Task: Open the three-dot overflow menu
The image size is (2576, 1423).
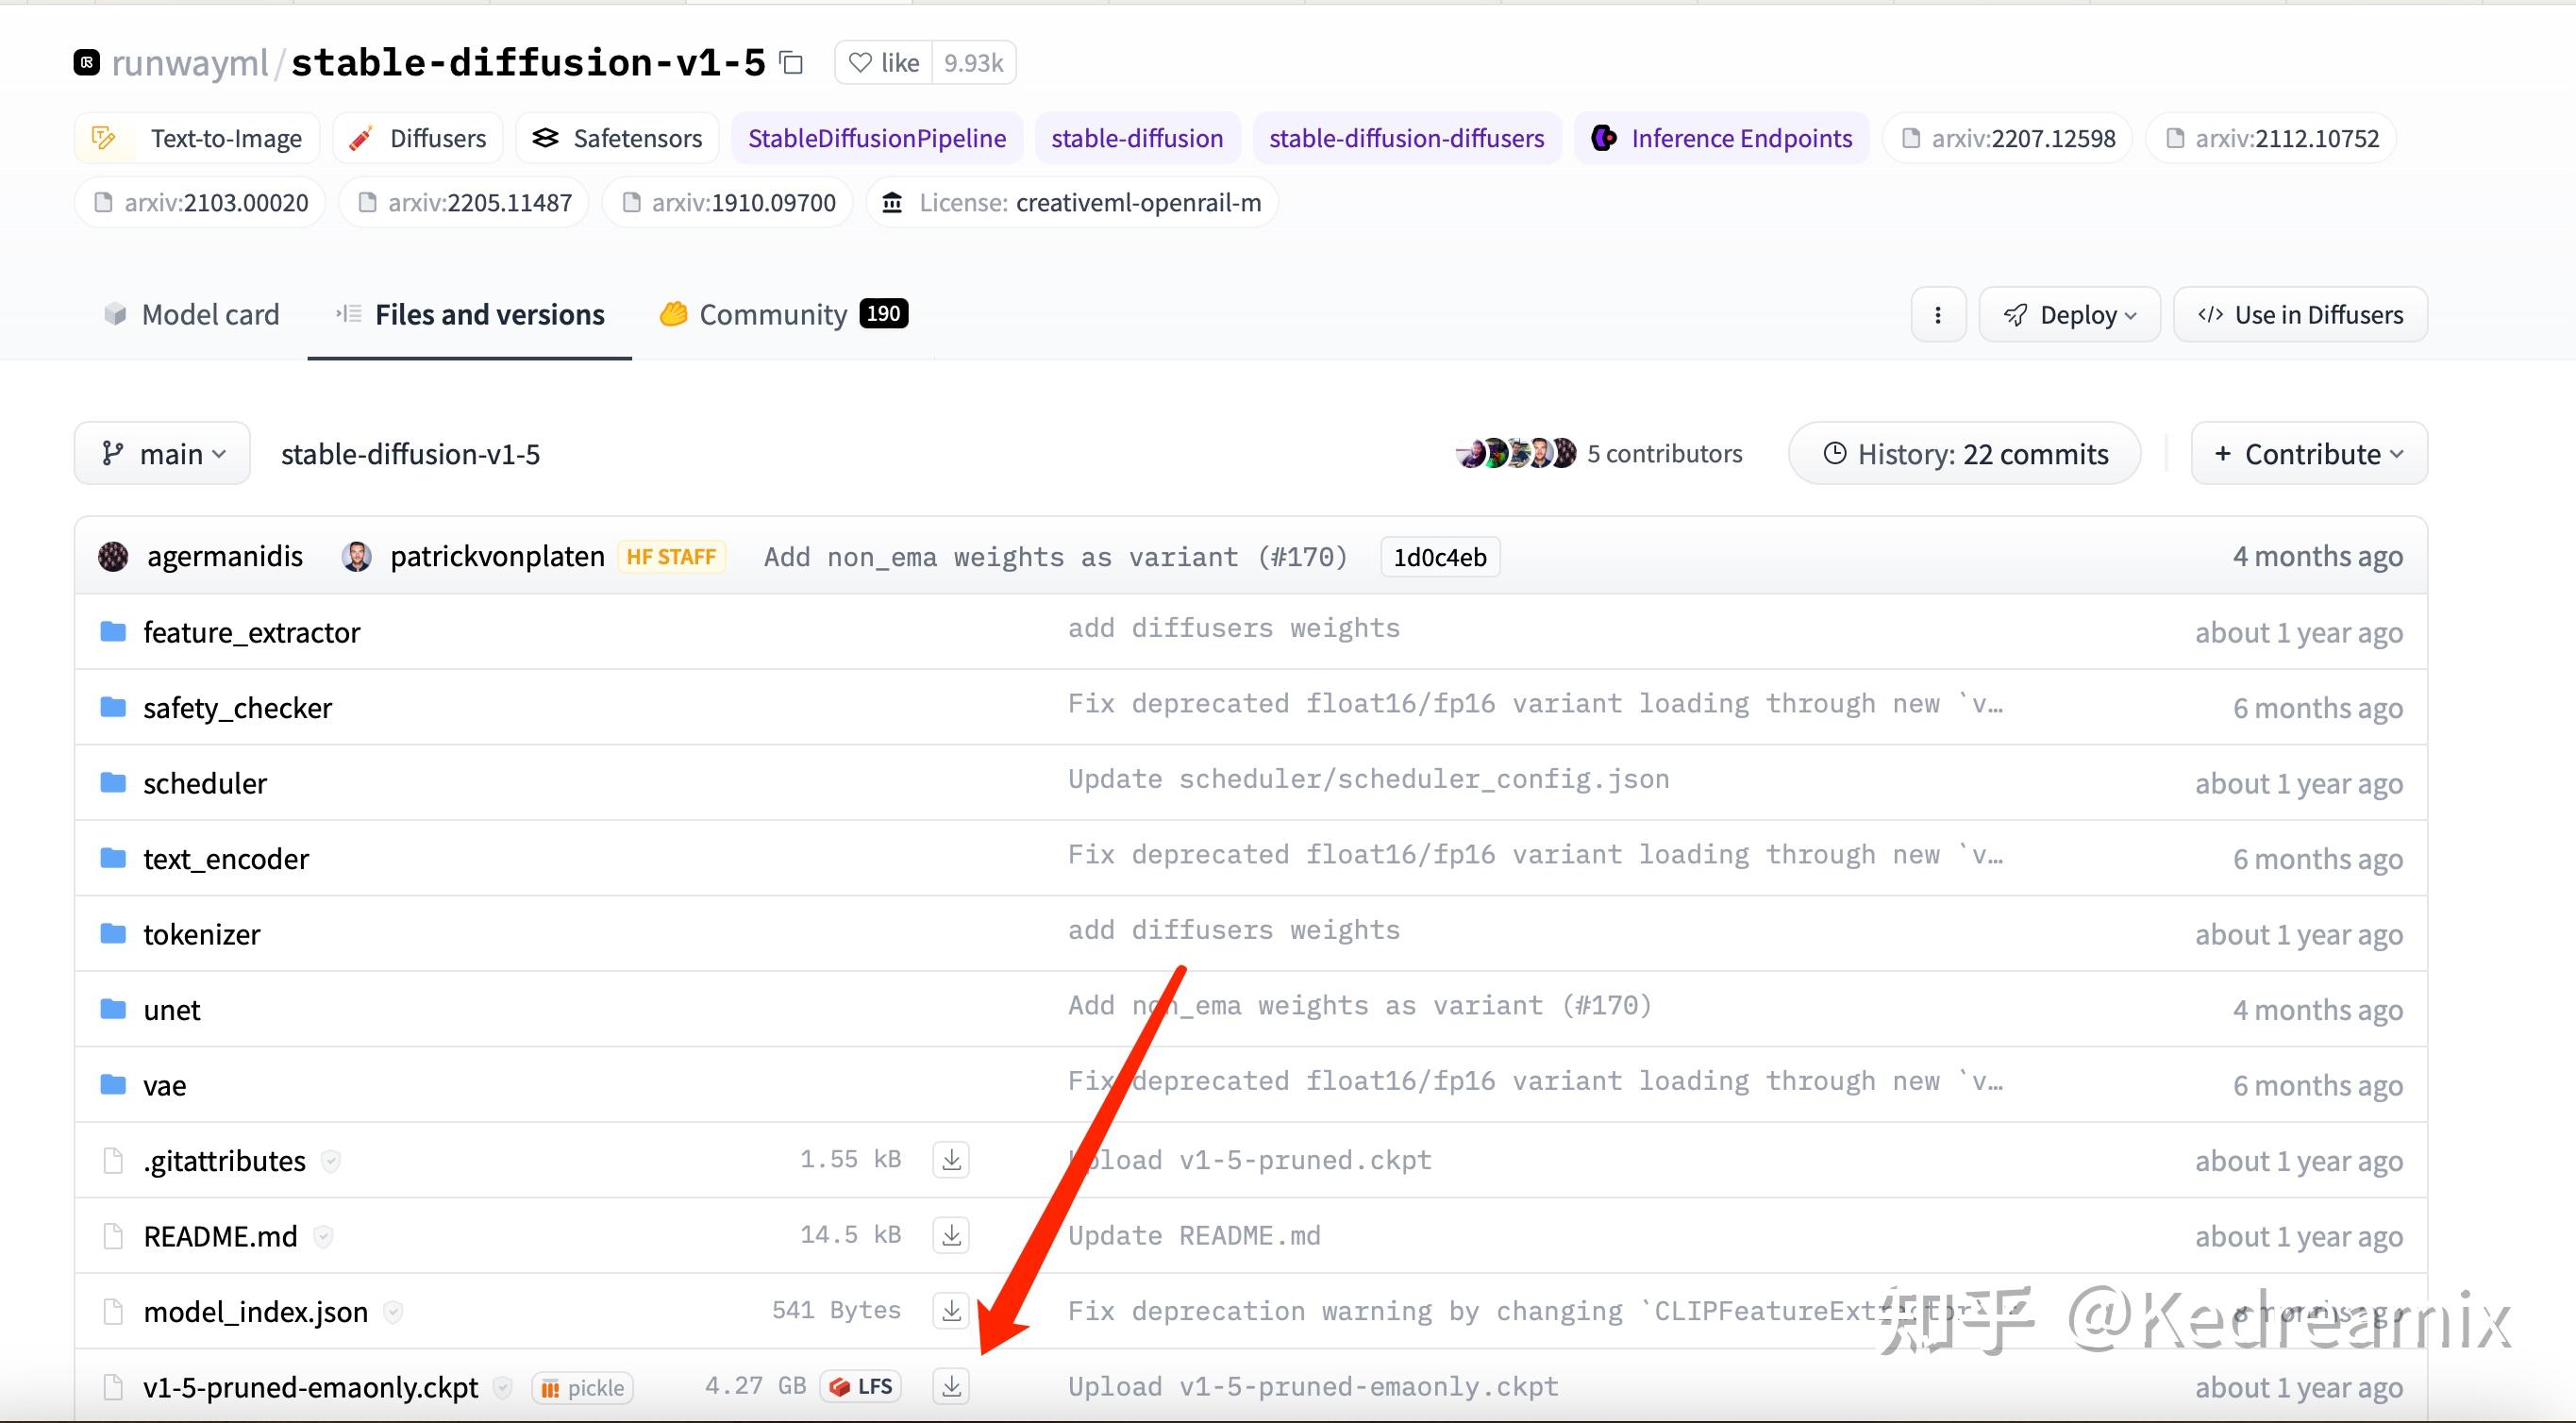Action: tap(1938, 314)
